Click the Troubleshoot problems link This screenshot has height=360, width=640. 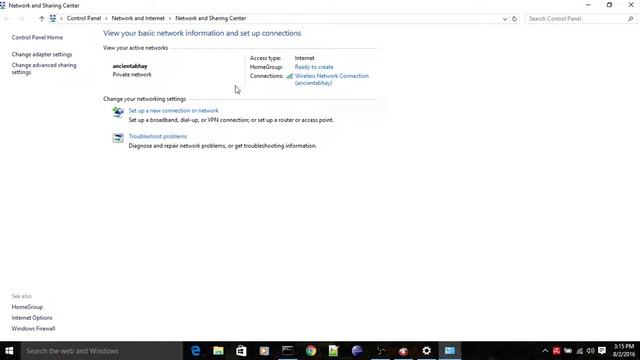158,136
